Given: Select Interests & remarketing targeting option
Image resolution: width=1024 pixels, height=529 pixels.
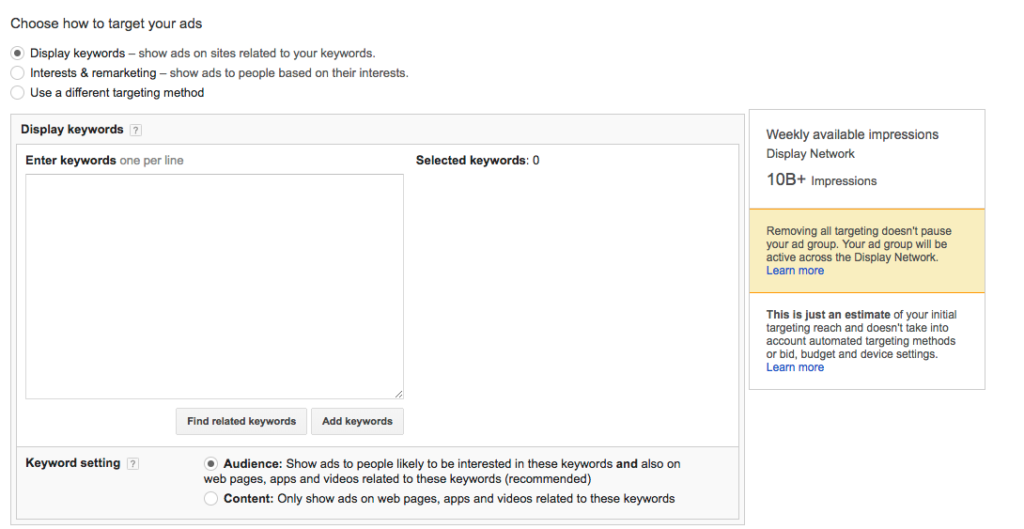Looking at the screenshot, I should [18, 72].
